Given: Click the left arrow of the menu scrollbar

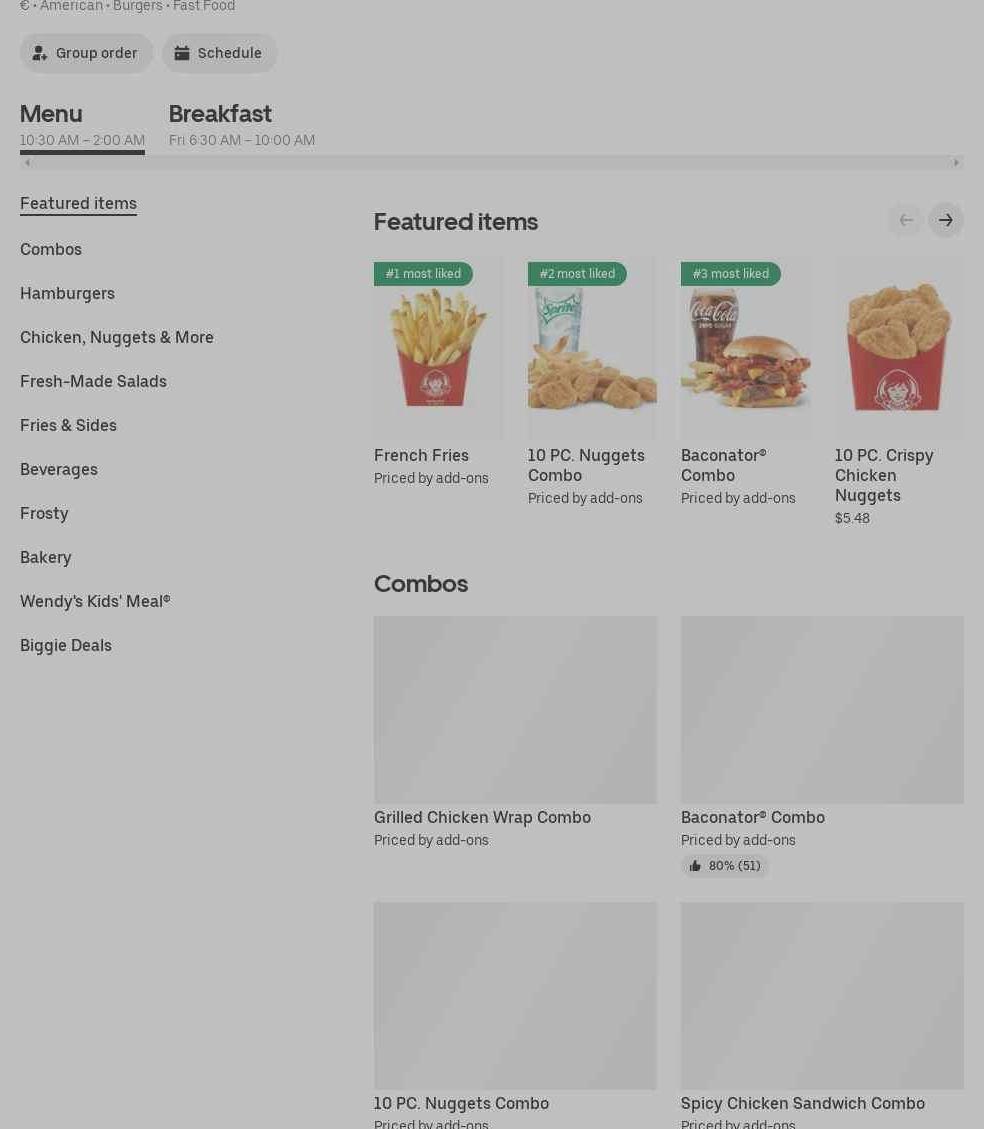Looking at the screenshot, I should 27,163.
